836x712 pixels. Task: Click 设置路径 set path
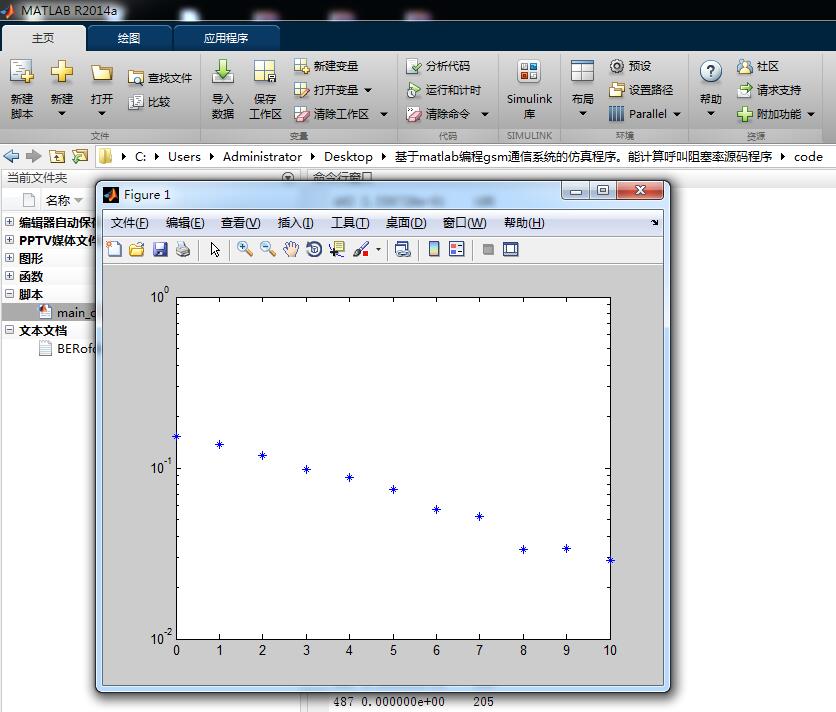[641, 90]
